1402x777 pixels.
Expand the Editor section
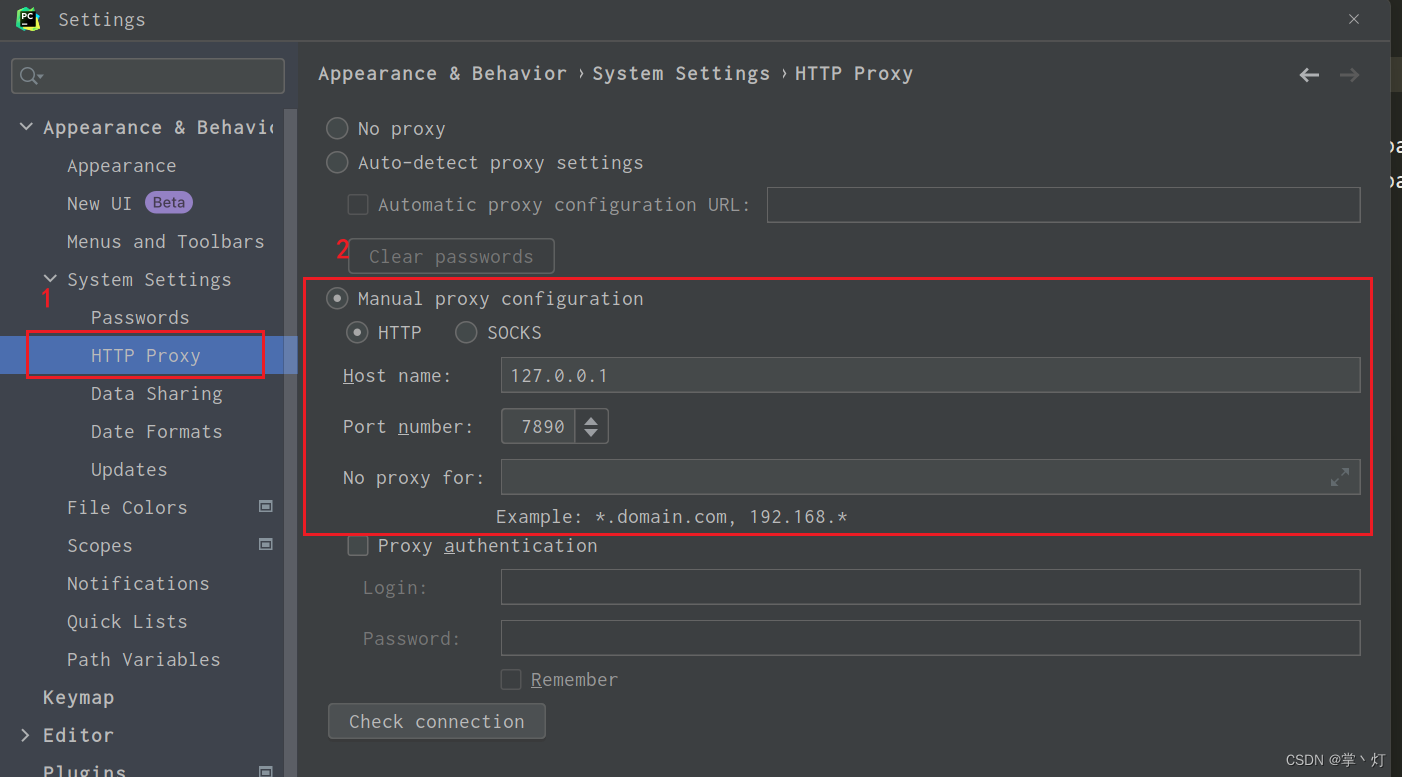[x=24, y=735]
